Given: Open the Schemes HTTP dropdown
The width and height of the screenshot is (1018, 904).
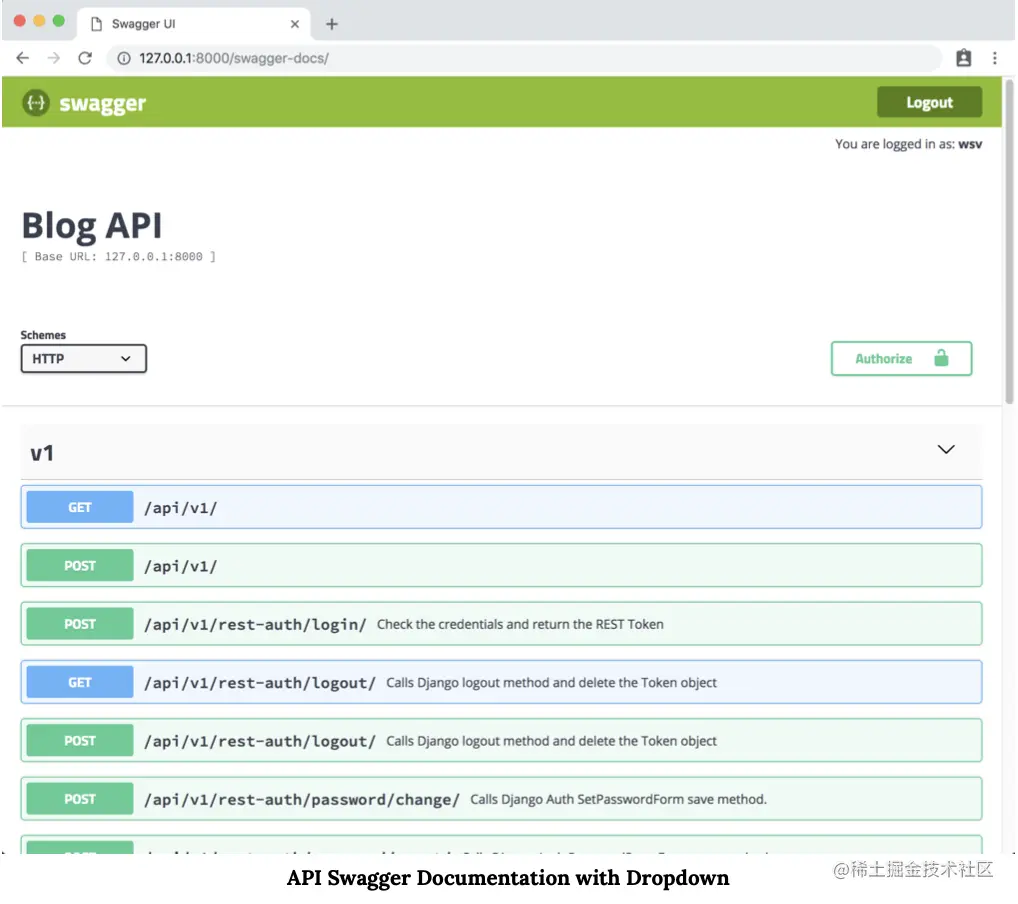Looking at the screenshot, I should [84, 358].
